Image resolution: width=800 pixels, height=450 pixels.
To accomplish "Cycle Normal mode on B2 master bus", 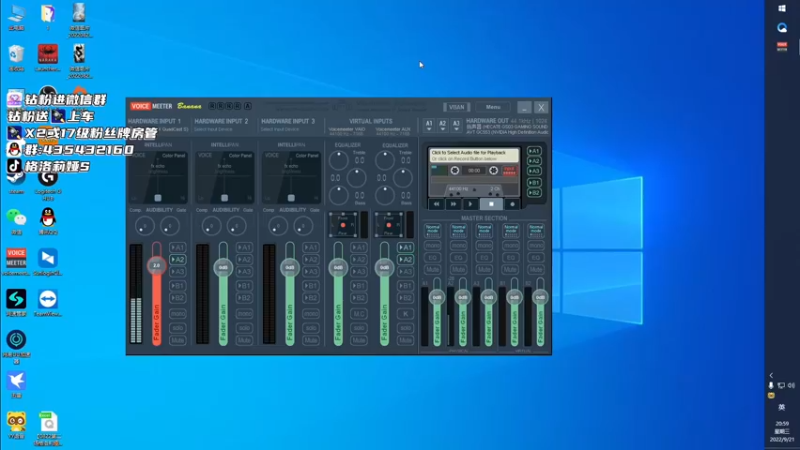I will tap(536, 231).
